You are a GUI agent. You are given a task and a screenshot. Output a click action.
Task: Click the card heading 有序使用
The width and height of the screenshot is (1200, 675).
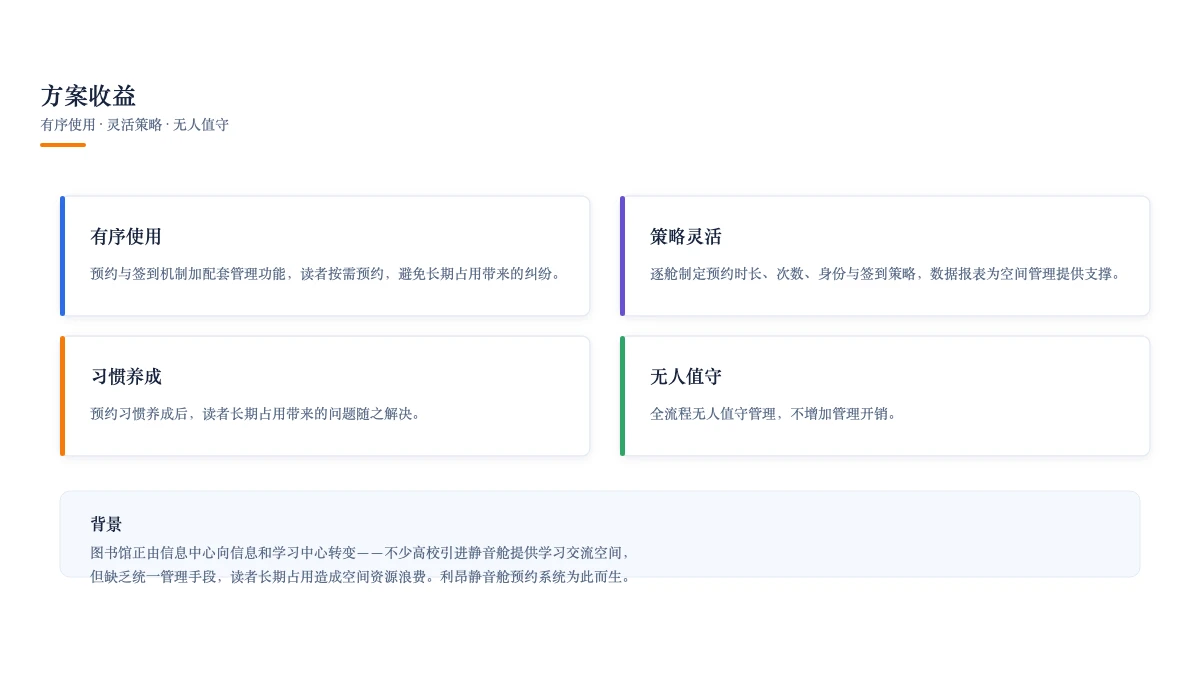click(x=126, y=237)
